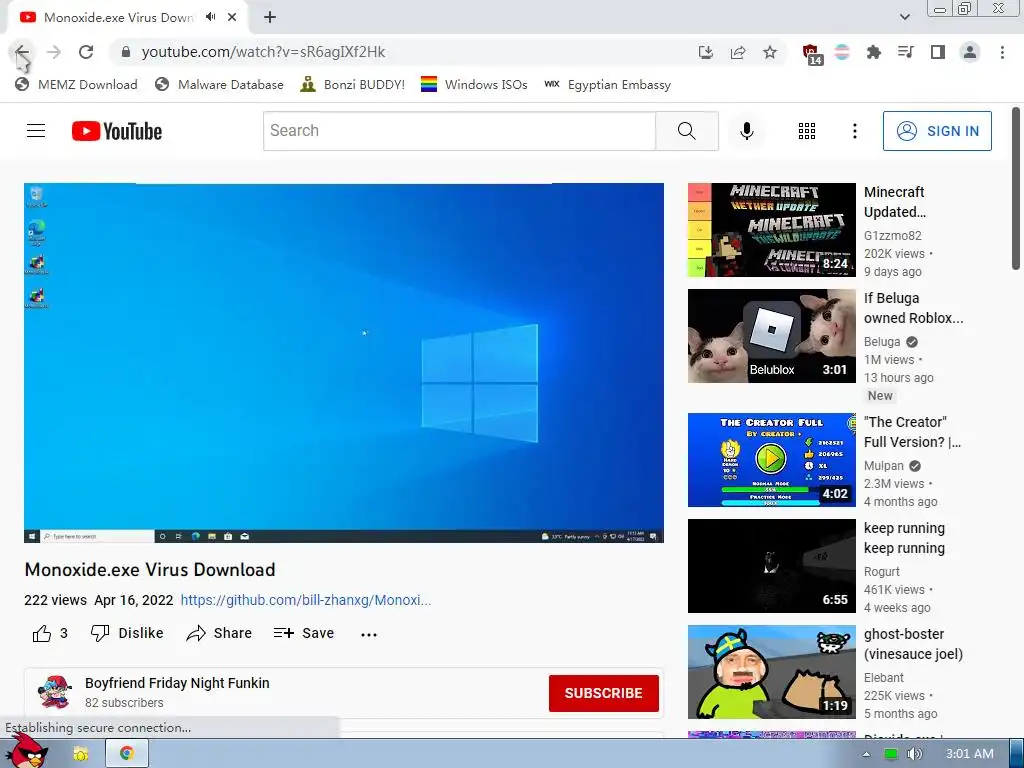Click the green system tray icon
Image resolution: width=1024 pixels, height=768 pixels.
[890, 754]
